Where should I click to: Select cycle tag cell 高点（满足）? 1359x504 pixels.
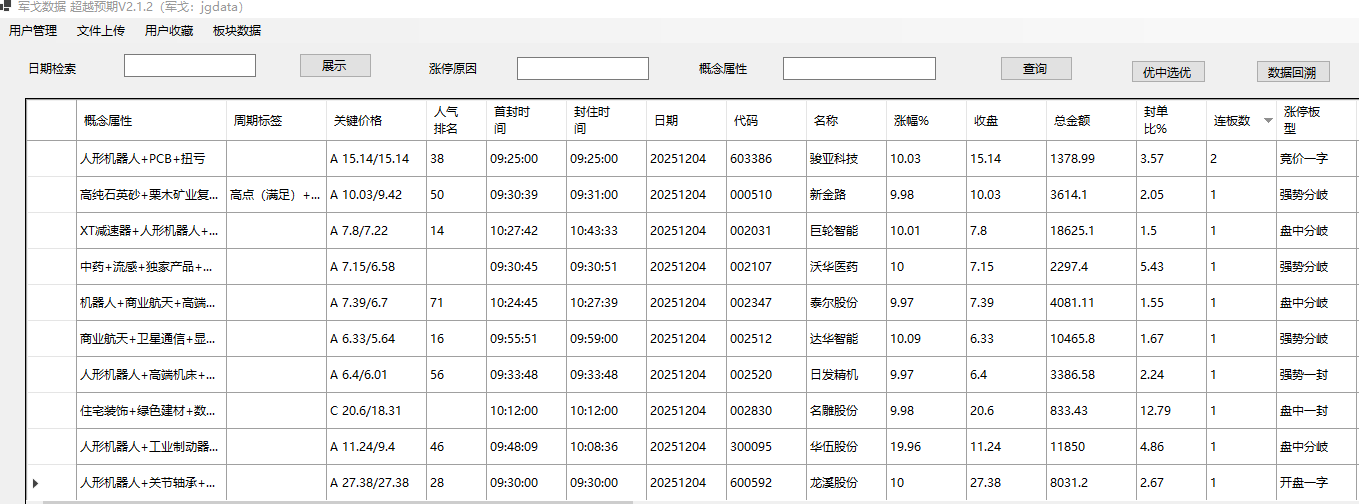pyautogui.click(x=277, y=195)
